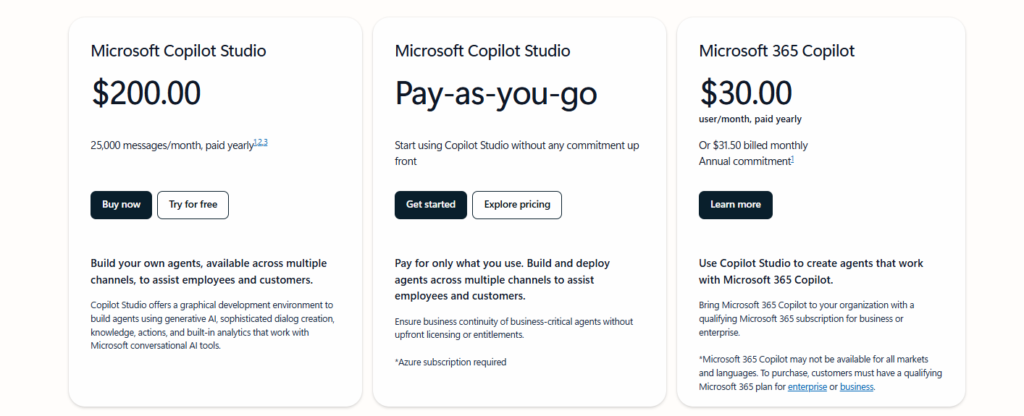Select the Try for free button
This screenshot has height=416, width=1024.
click(x=193, y=205)
